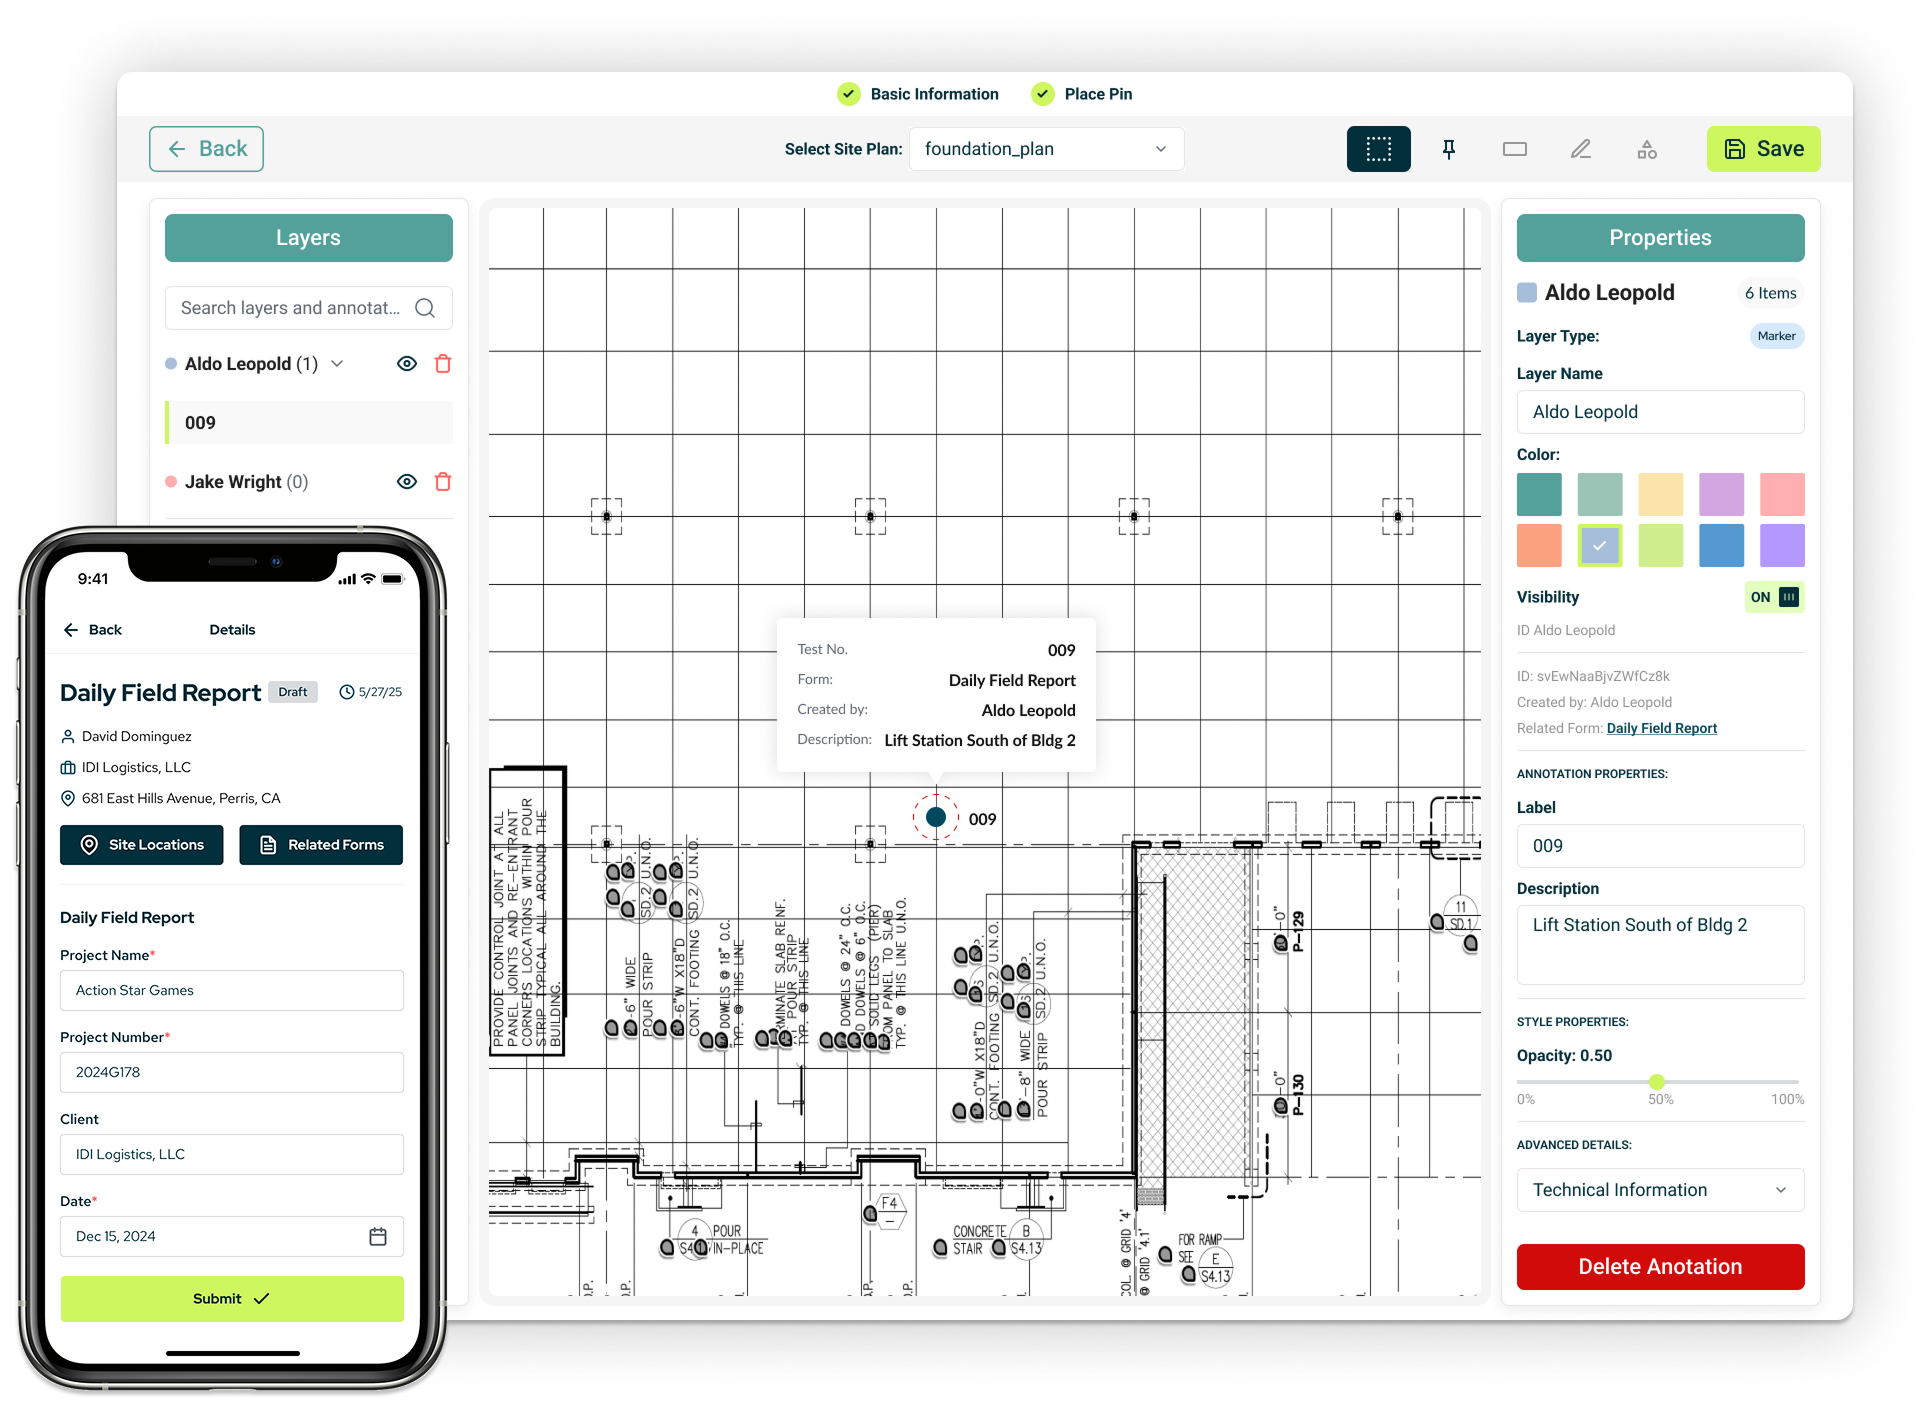Image resolution: width=1929 pixels, height=1409 pixels.
Task: Edit the Label field containing 009
Action: tap(1659, 846)
